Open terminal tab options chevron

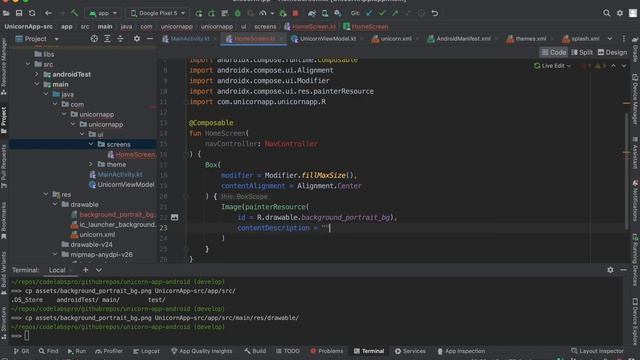(x=99, y=270)
